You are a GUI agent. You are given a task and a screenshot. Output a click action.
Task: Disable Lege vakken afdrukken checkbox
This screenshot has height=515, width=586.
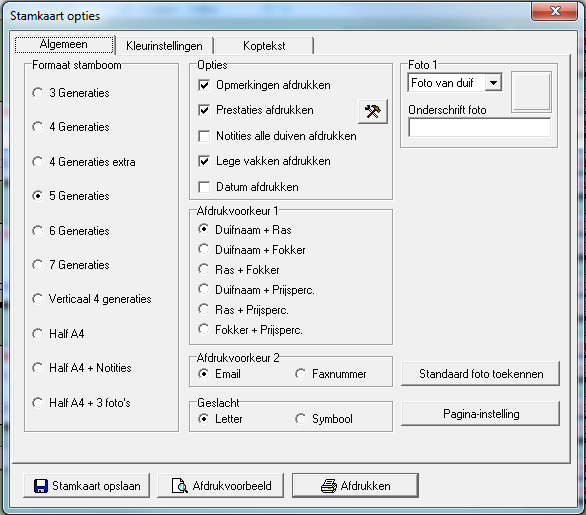tap(204, 161)
